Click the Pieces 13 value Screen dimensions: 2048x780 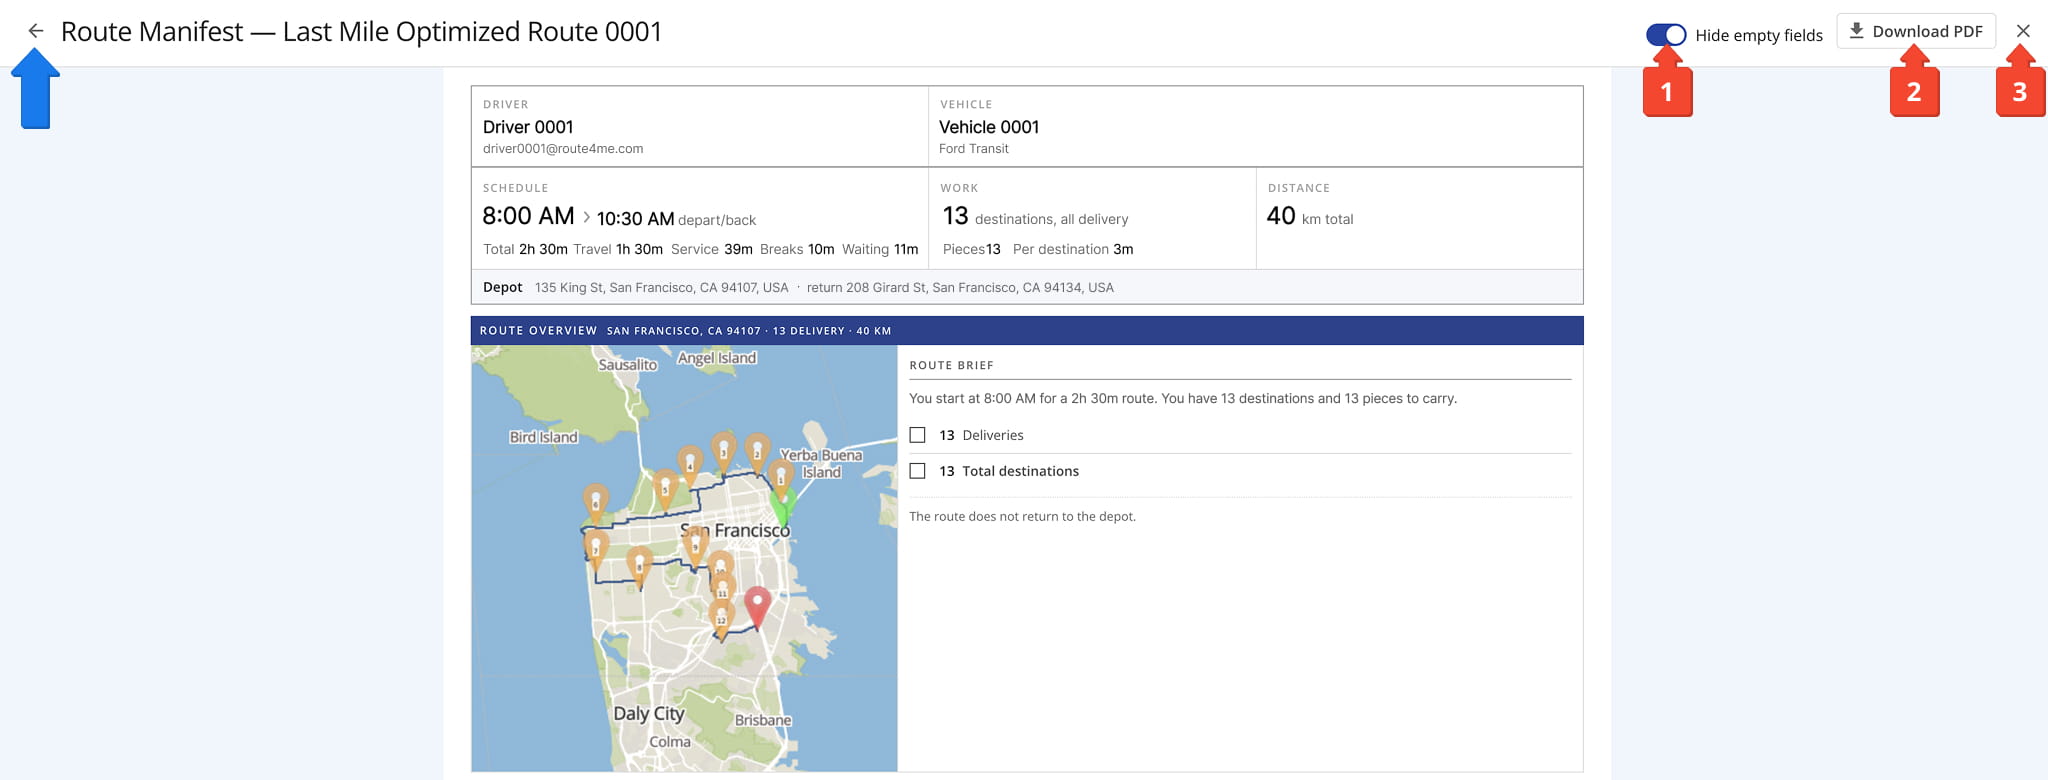[972, 249]
